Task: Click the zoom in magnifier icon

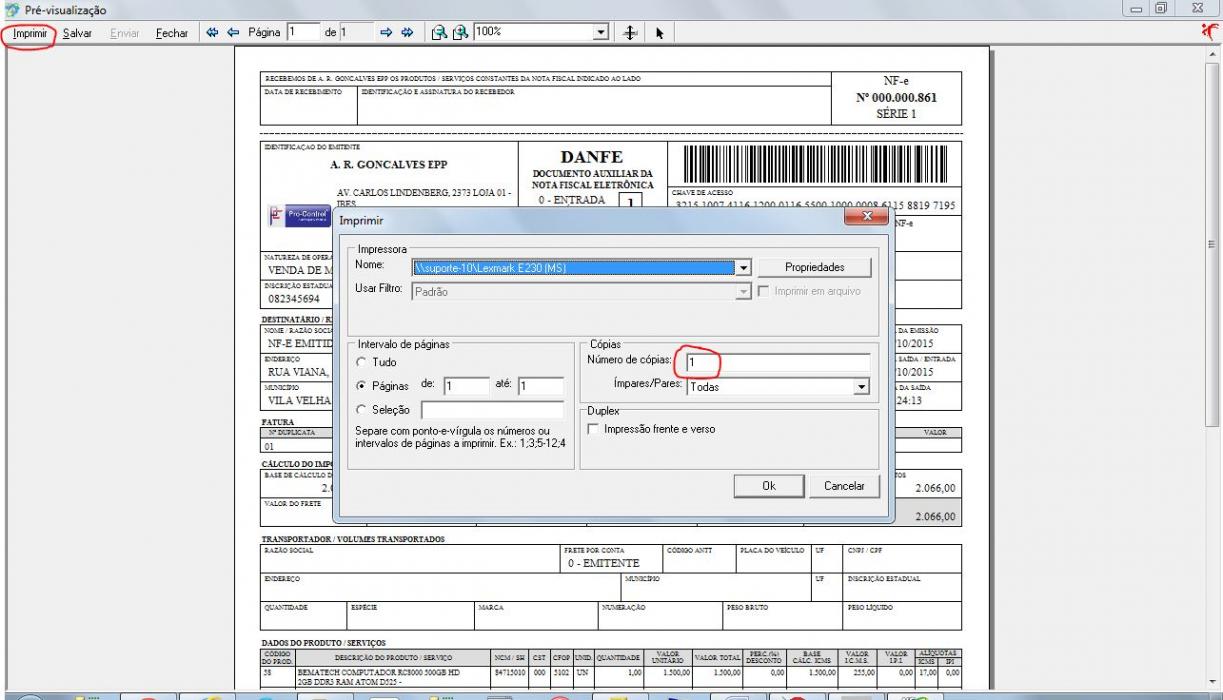Action: pos(458,32)
